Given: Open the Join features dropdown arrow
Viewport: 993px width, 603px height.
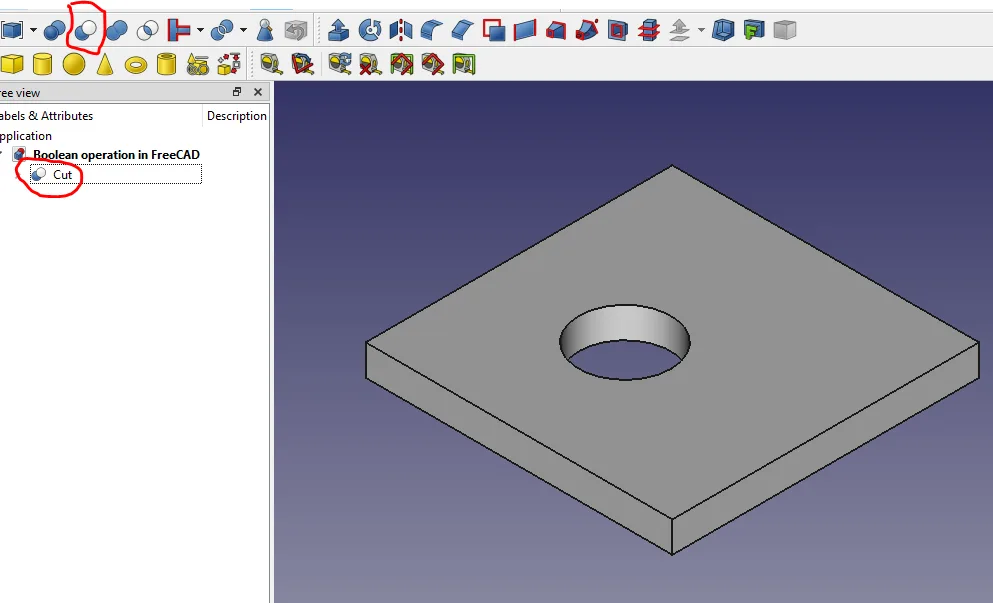Looking at the screenshot, I should [x=200, y=30].
